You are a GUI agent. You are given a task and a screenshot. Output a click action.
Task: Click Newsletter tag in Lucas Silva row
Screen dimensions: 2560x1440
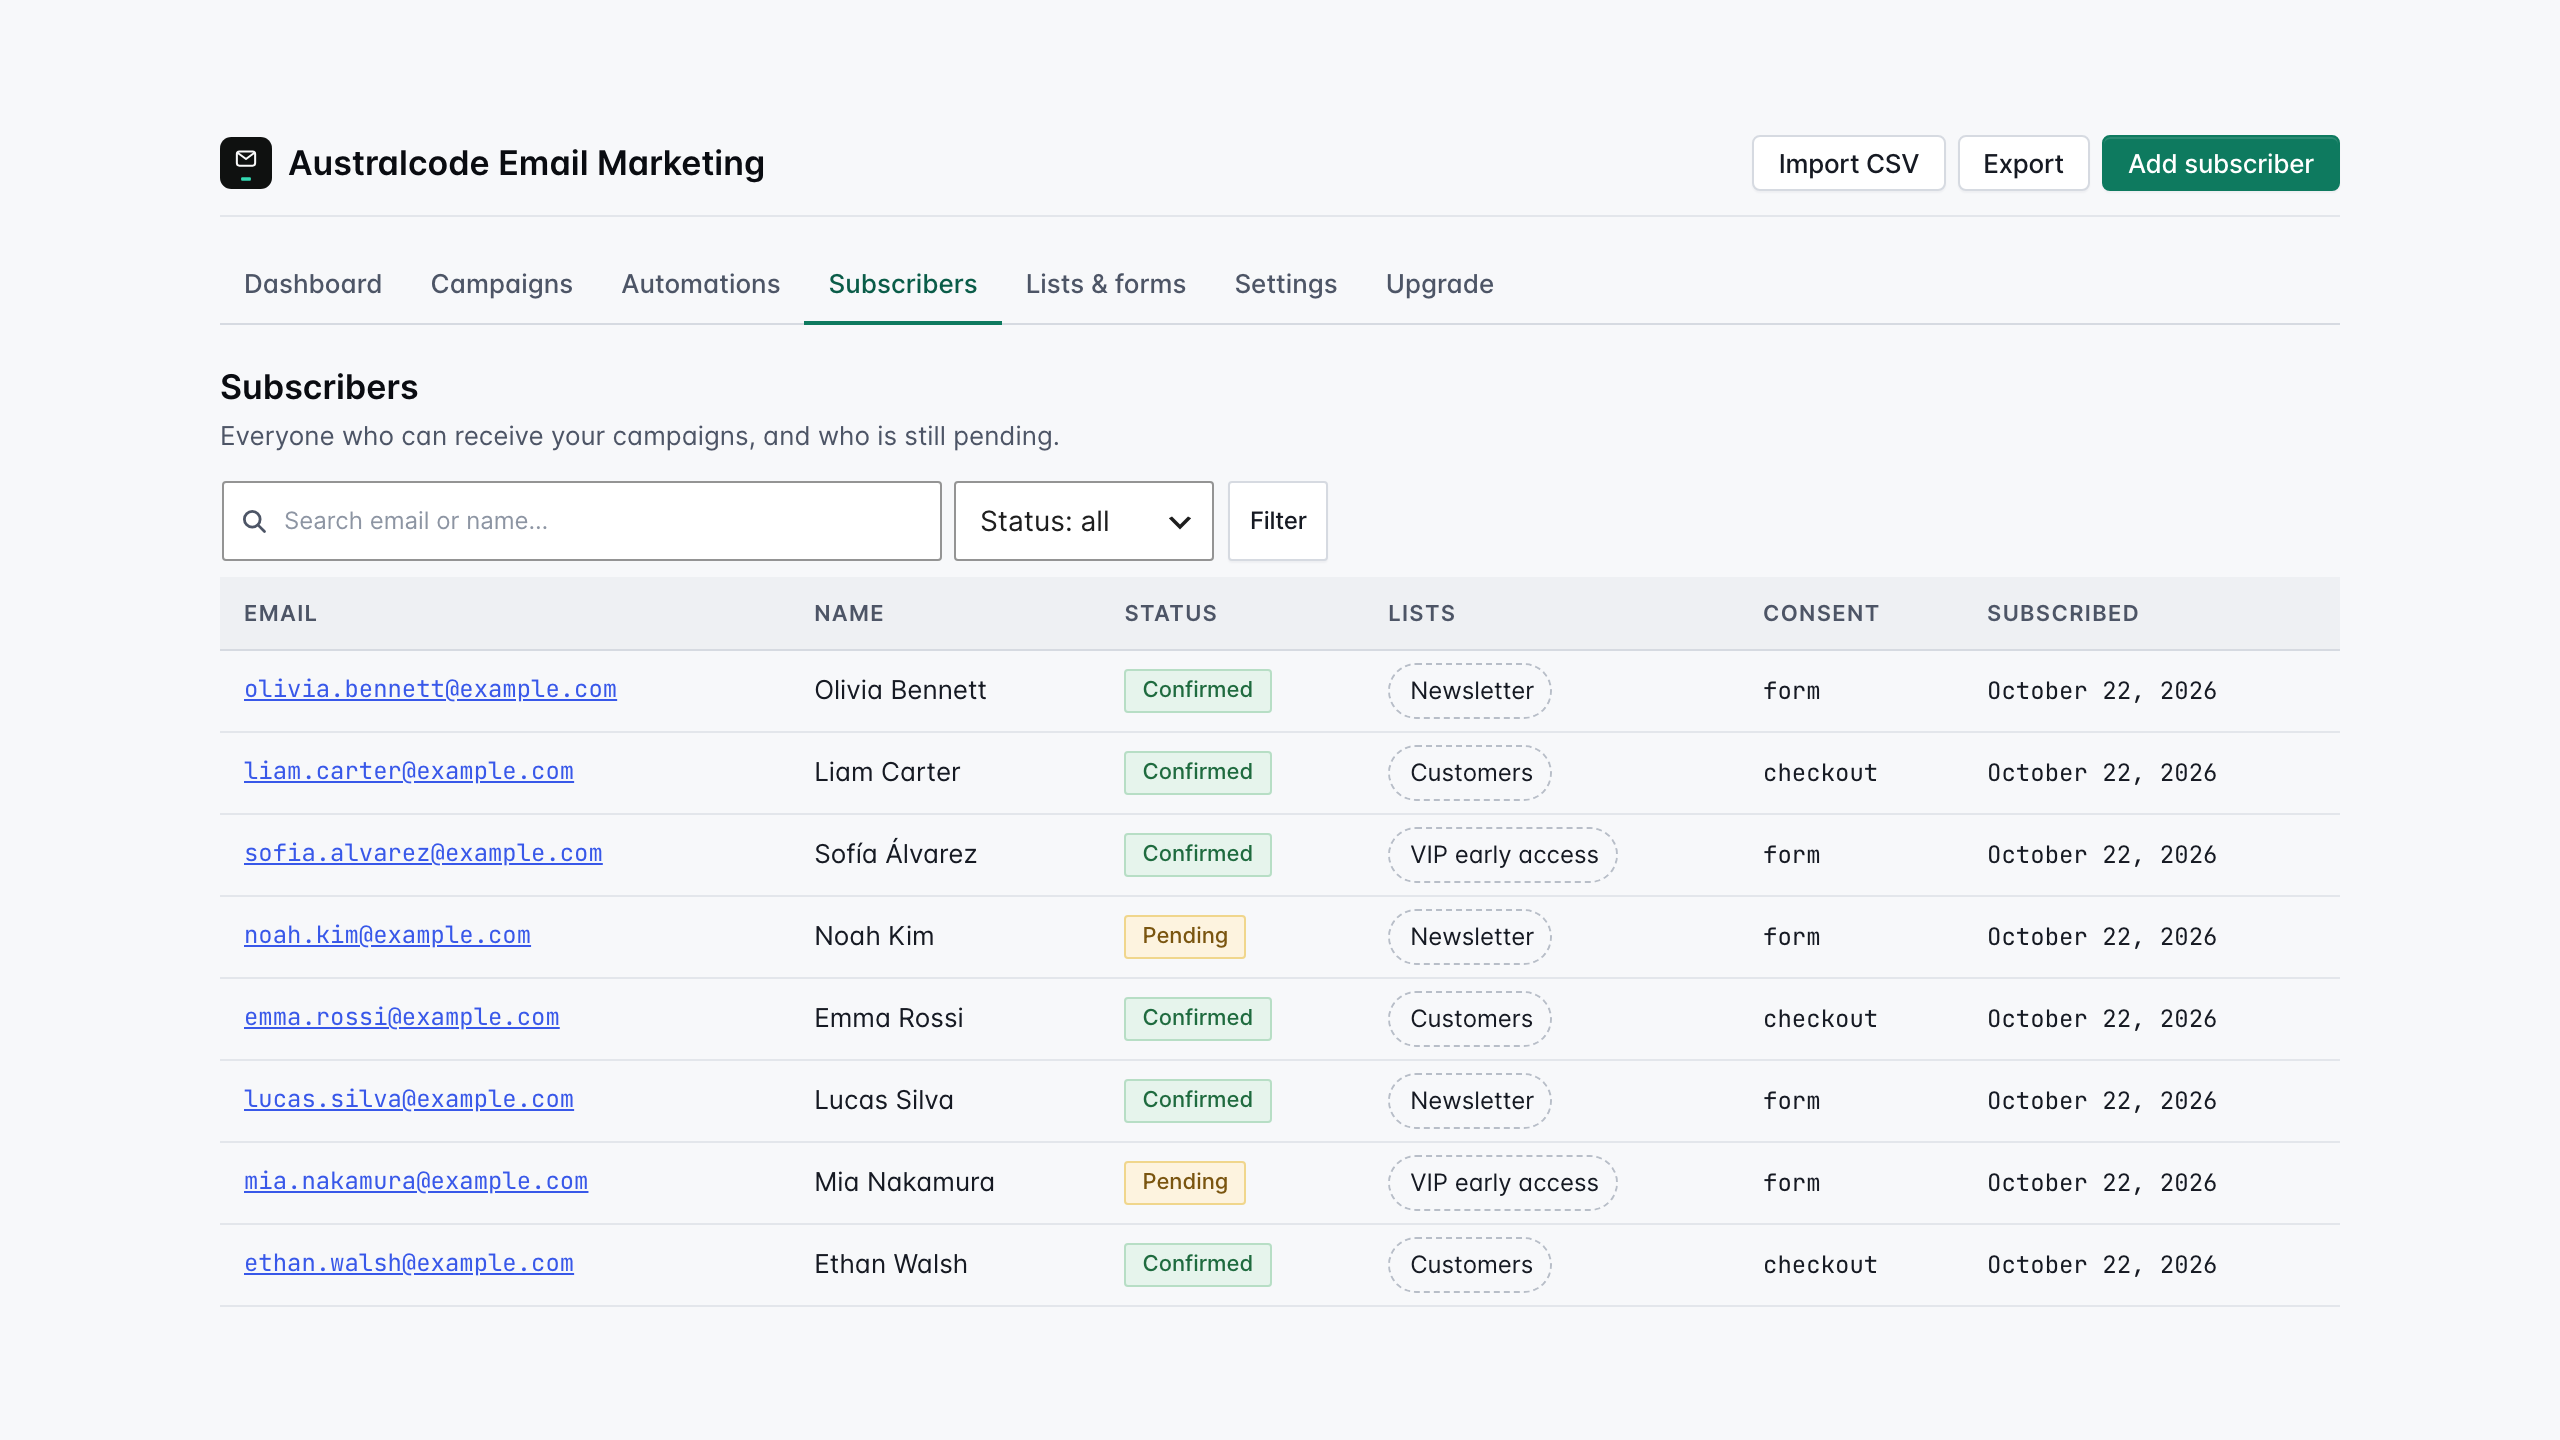pyautogui.click(x=1470, y=1101)
